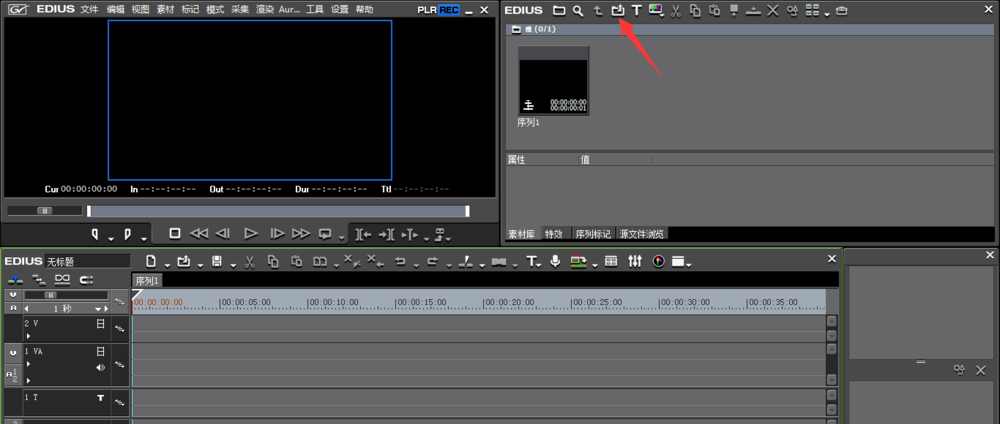The width and height of the screenshot is (1000, 424).
Task: Click the Cut scissors icon in timeline toolbar
Action: pos(248,261)
